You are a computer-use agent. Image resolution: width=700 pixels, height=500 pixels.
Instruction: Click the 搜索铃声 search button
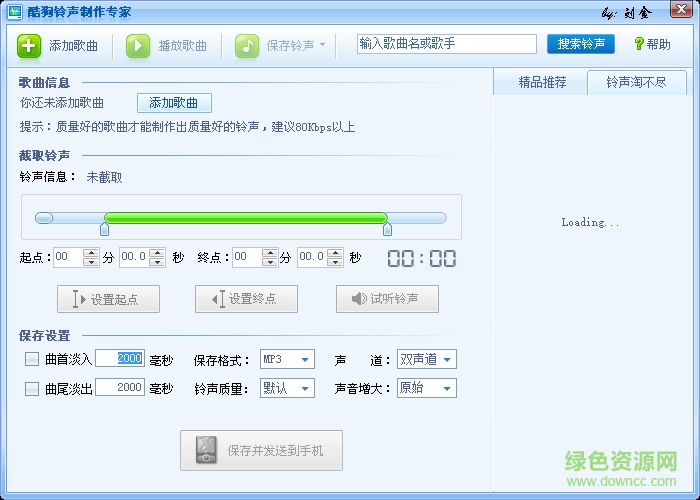pyautogui.click(x=581, y=44)
